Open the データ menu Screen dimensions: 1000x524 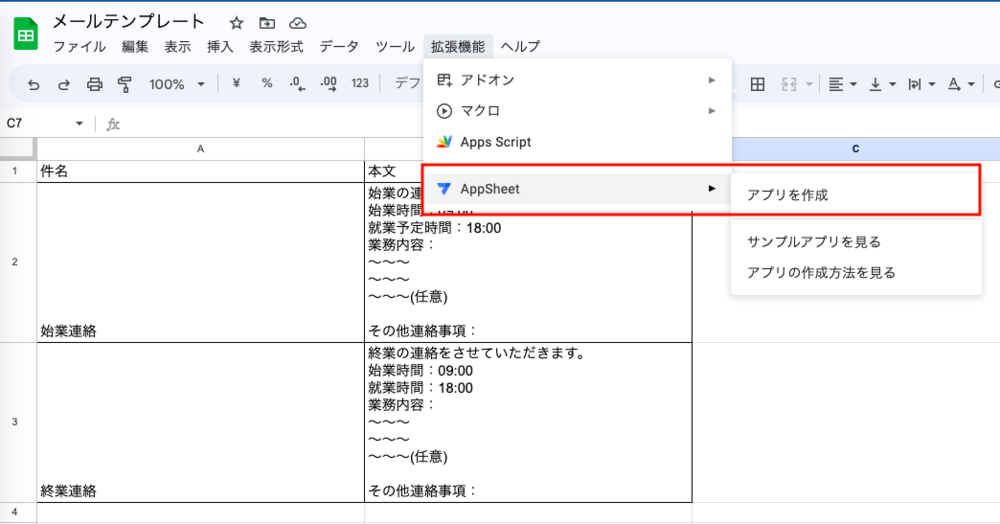point(339,47)
